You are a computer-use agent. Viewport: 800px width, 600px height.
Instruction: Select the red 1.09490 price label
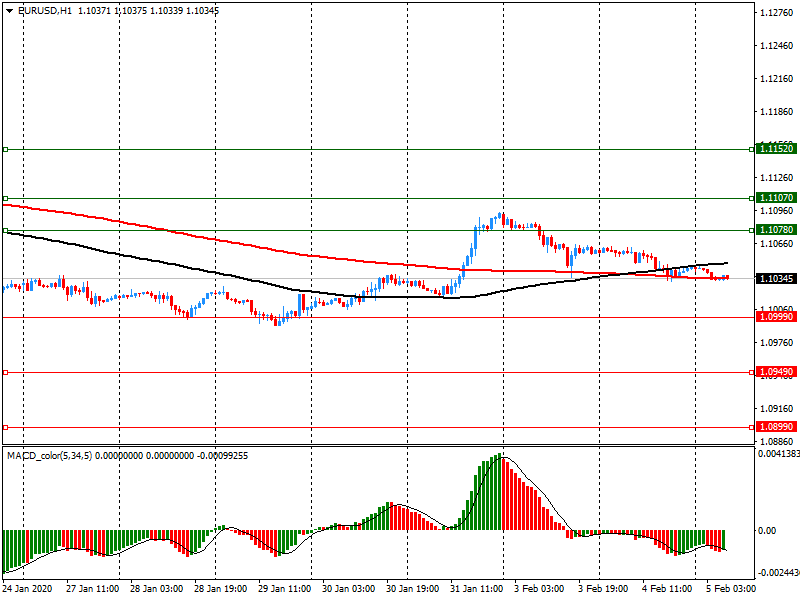(776, 372)
